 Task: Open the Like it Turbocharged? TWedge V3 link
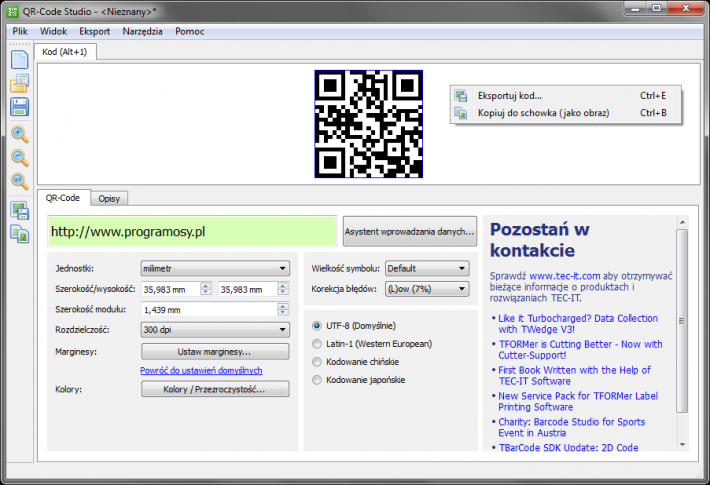(578, 324)
